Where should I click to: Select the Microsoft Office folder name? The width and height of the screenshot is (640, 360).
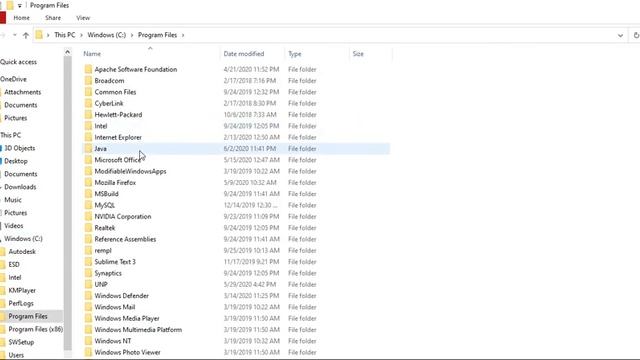118,160
